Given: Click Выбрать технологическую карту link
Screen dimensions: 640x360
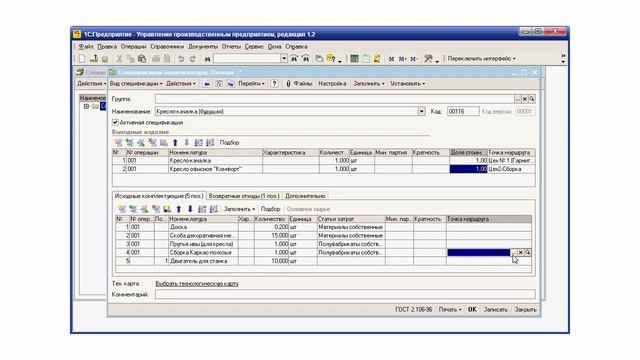Looking at the screenshot, I should pos(197,283).
